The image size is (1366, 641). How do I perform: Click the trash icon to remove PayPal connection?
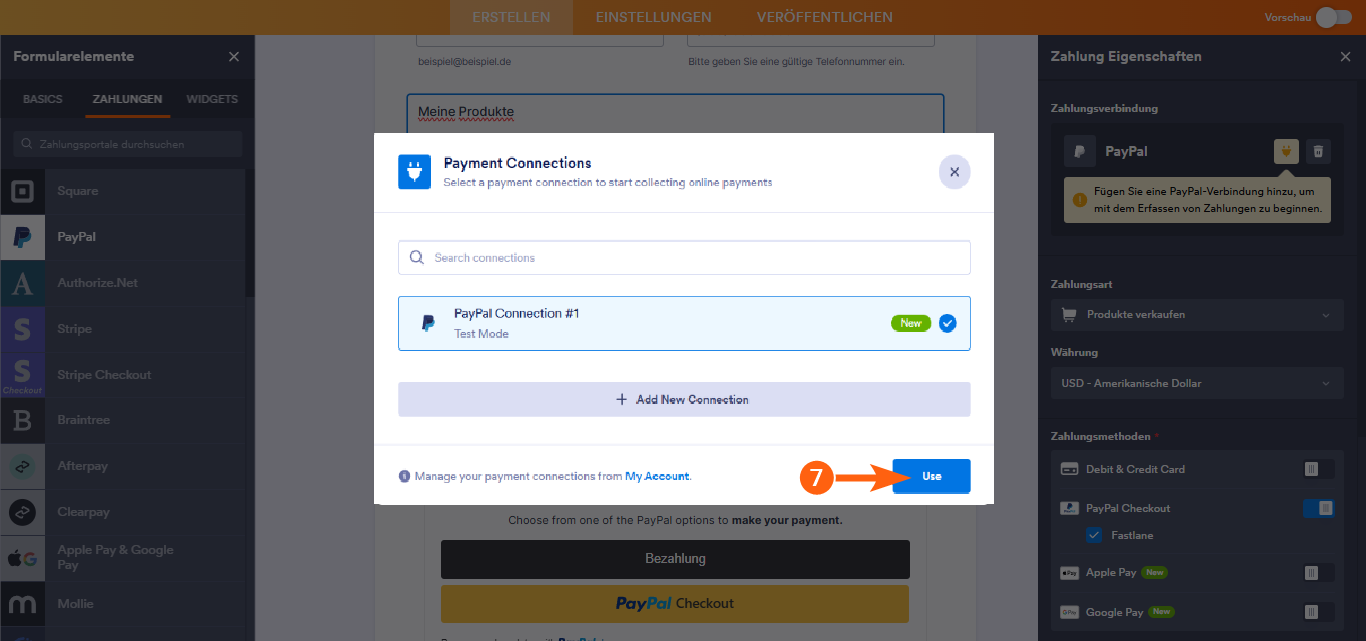click(1318, 151)
